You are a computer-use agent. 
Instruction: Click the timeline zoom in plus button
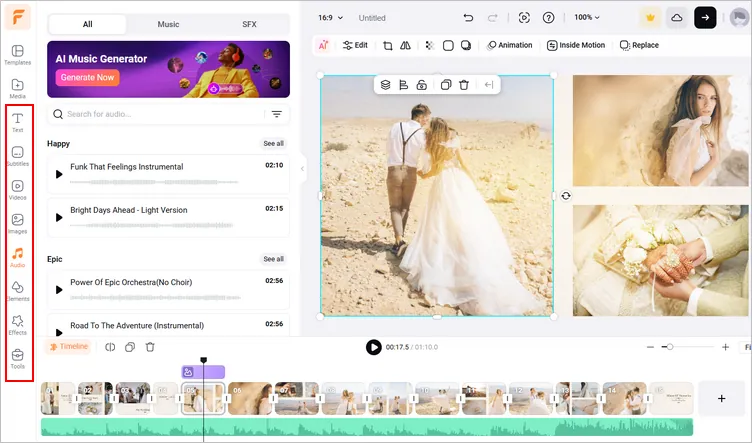[x=725, y=347]
